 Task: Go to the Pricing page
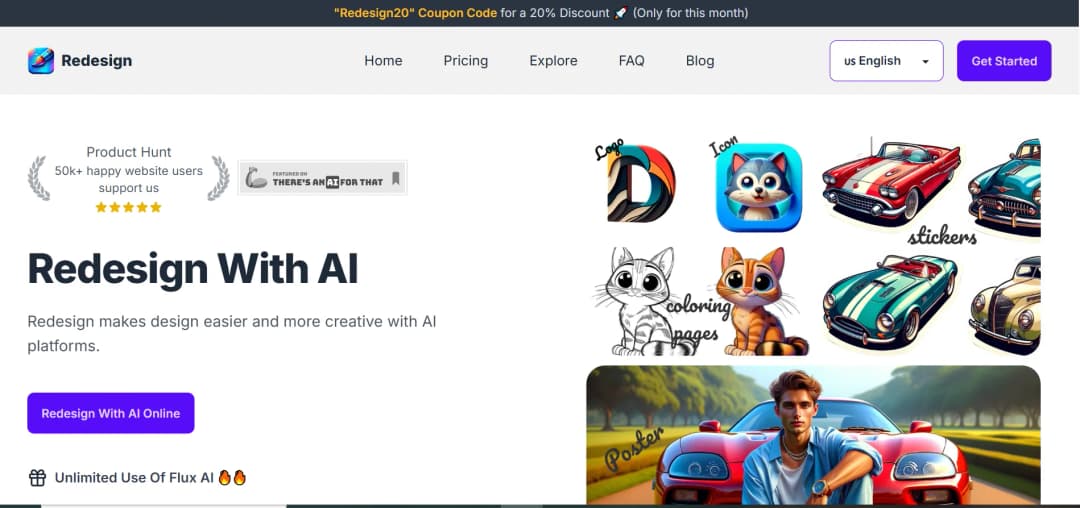(466, 61)
